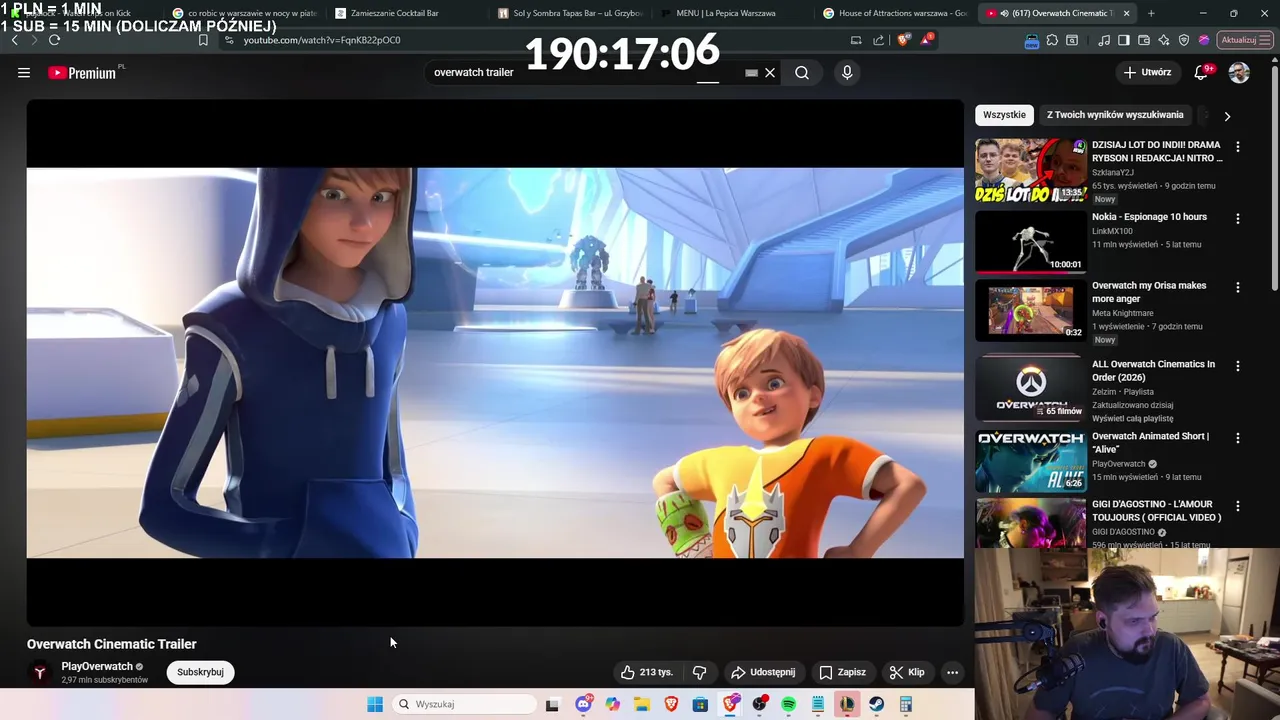Viewport: 1280px width, 720px height.
Task: Click the taskbar Wyszukaj search box
Action: (x=463, y=704)
